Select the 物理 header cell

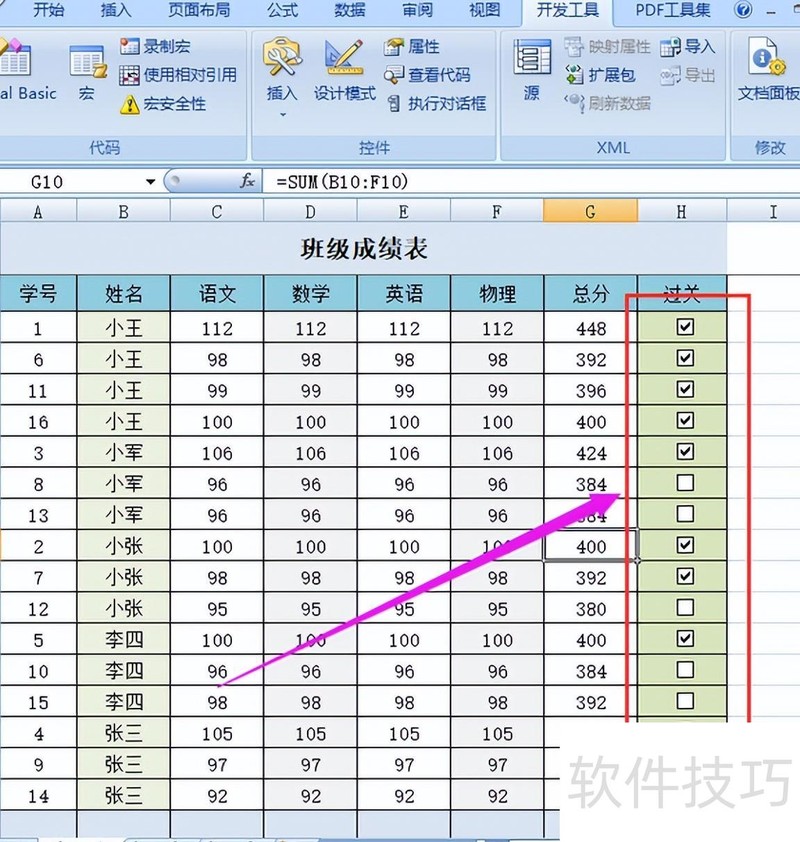click(x=497, y=293)
